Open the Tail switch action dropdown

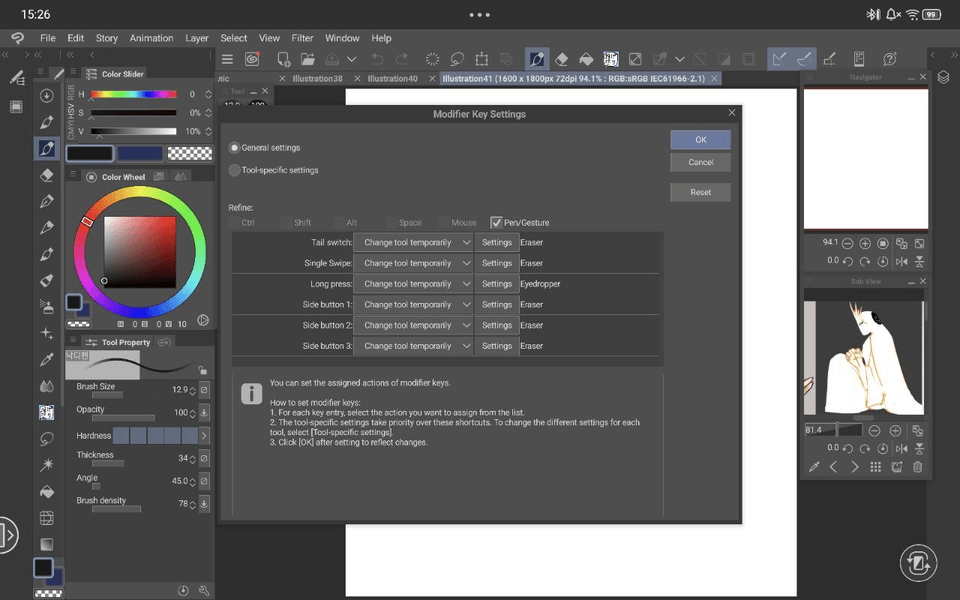tap(413, 242)
